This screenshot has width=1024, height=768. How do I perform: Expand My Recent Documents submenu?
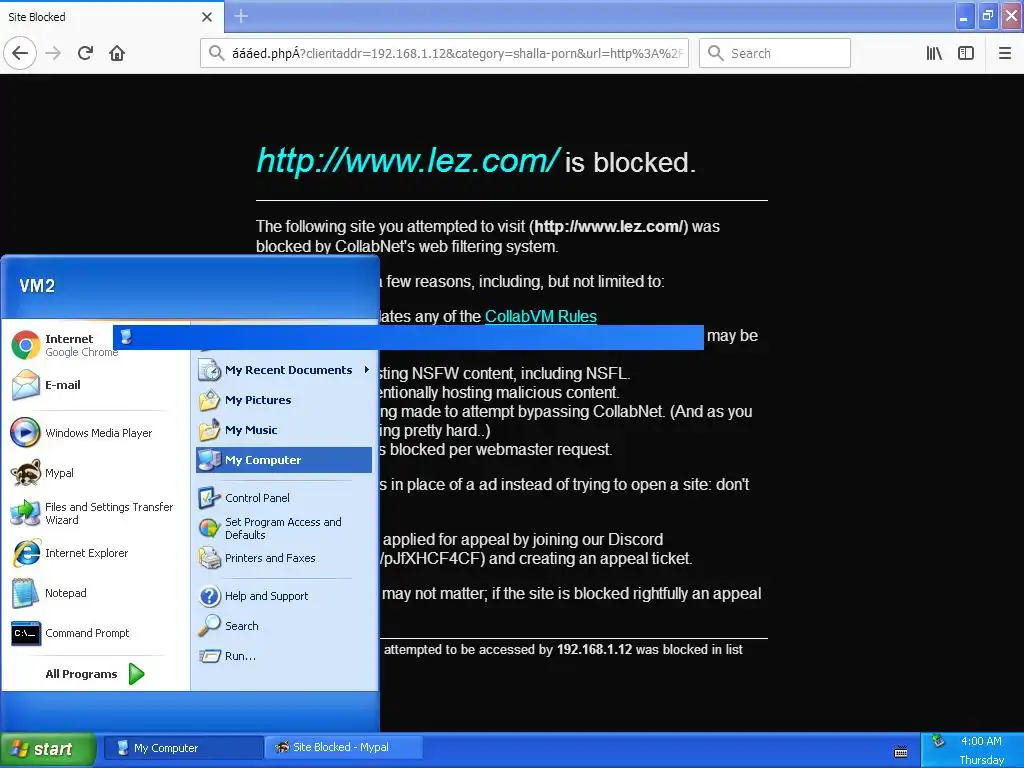tap(284, 370)
